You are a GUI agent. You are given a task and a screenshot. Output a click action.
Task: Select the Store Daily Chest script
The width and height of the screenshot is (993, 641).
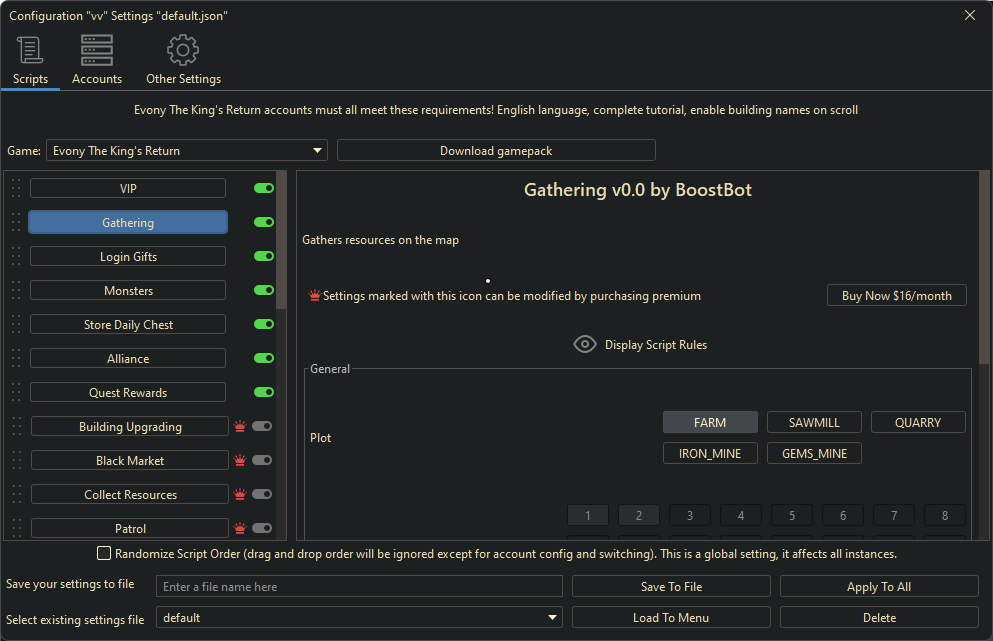[128, 324]
